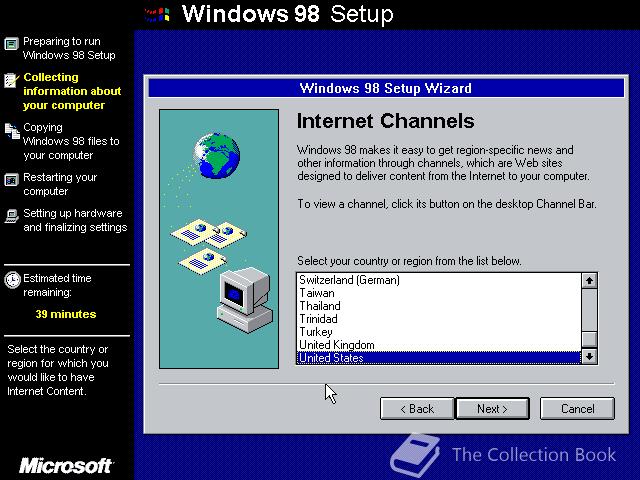The width and height of the screenshot is (640, 480).
Task: Click the Windows 98 Setup Wizard title bar
Action: tap(386, 88)
